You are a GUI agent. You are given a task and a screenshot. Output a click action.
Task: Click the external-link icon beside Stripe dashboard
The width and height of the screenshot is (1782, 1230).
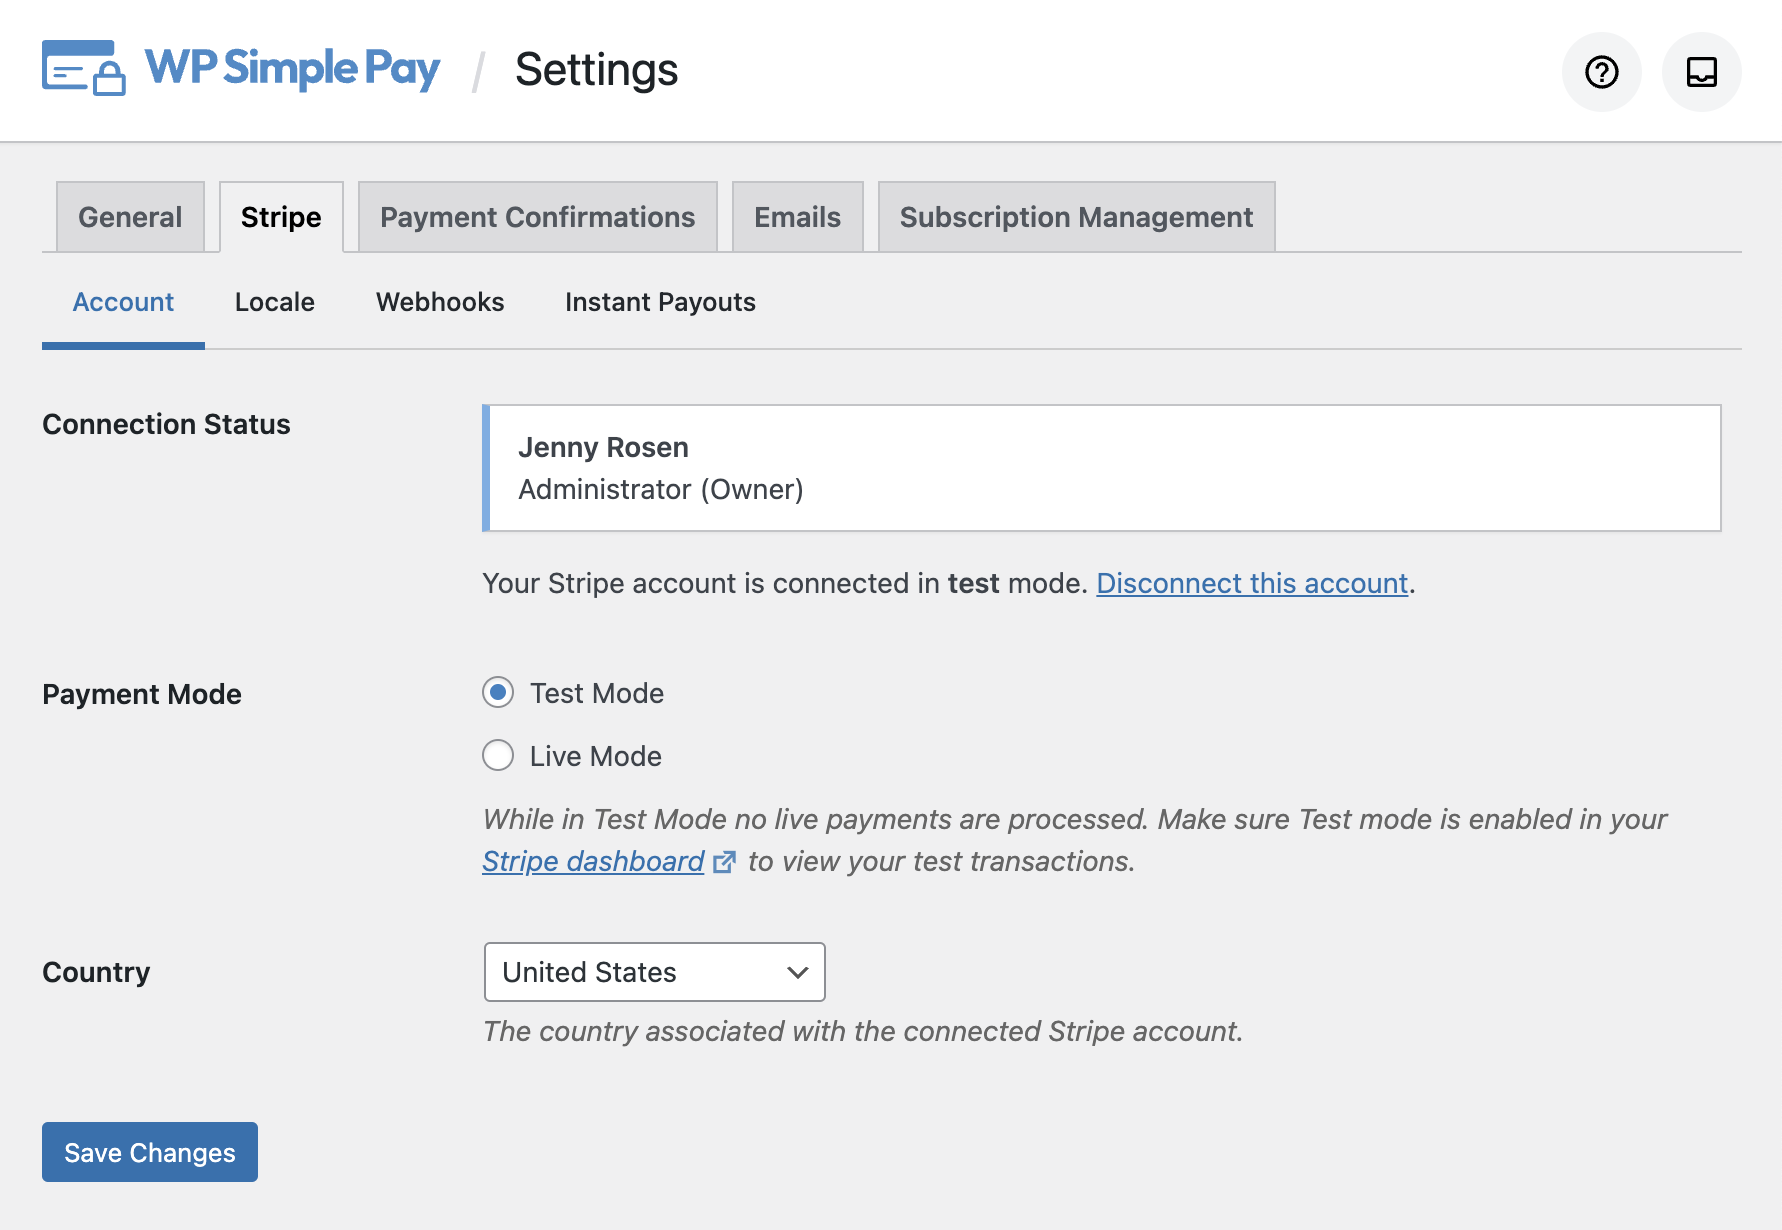coord(724,861)
